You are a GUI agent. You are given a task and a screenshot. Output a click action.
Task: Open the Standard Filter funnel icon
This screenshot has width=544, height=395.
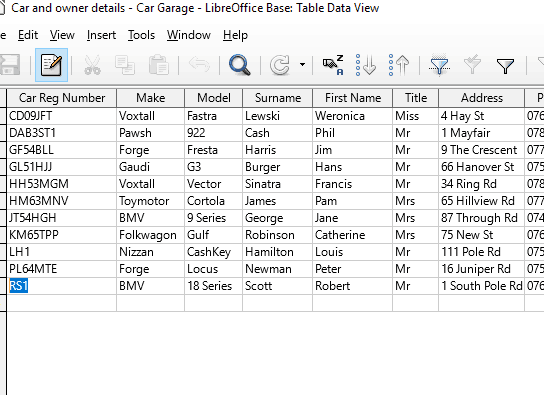click(x=505, y=66)
